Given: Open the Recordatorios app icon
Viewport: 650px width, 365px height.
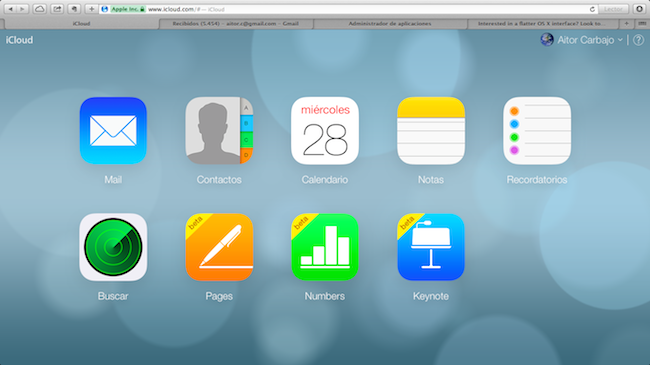Looking at the screenshot, I should coord(537,131).
